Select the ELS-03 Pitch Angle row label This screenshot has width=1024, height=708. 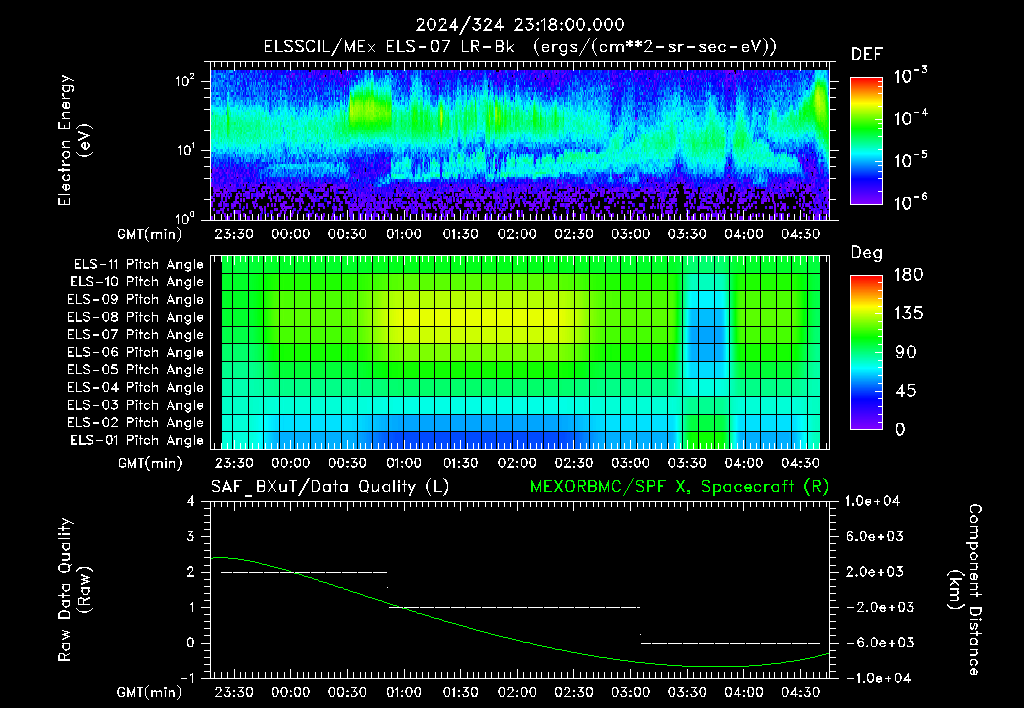pos(135,405)
